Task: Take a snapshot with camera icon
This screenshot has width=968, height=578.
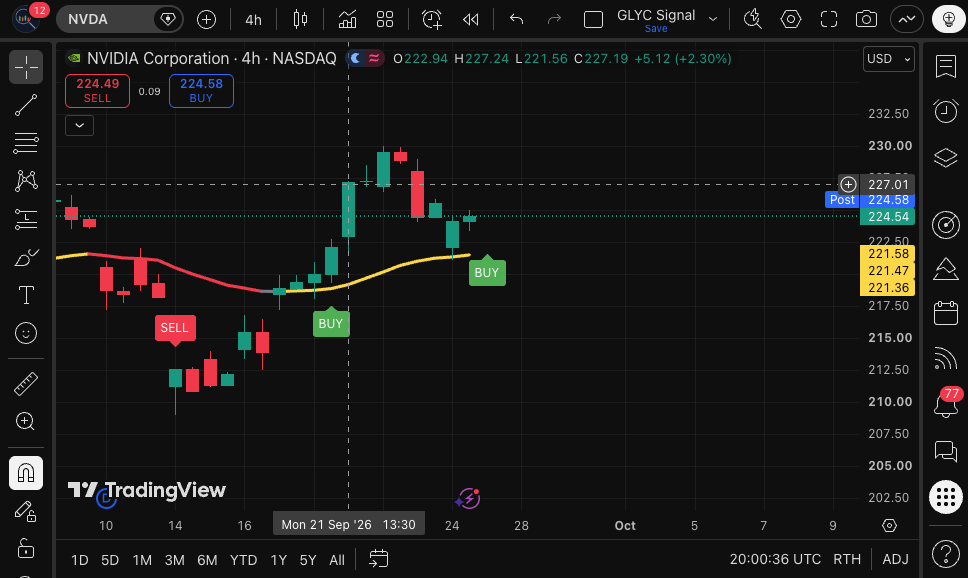Action: click(866, 20)
